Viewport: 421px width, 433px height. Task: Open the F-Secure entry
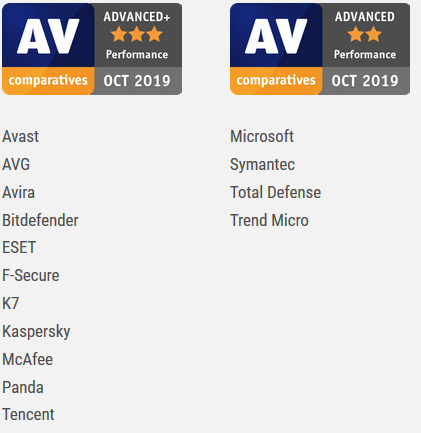pos(31,276)
